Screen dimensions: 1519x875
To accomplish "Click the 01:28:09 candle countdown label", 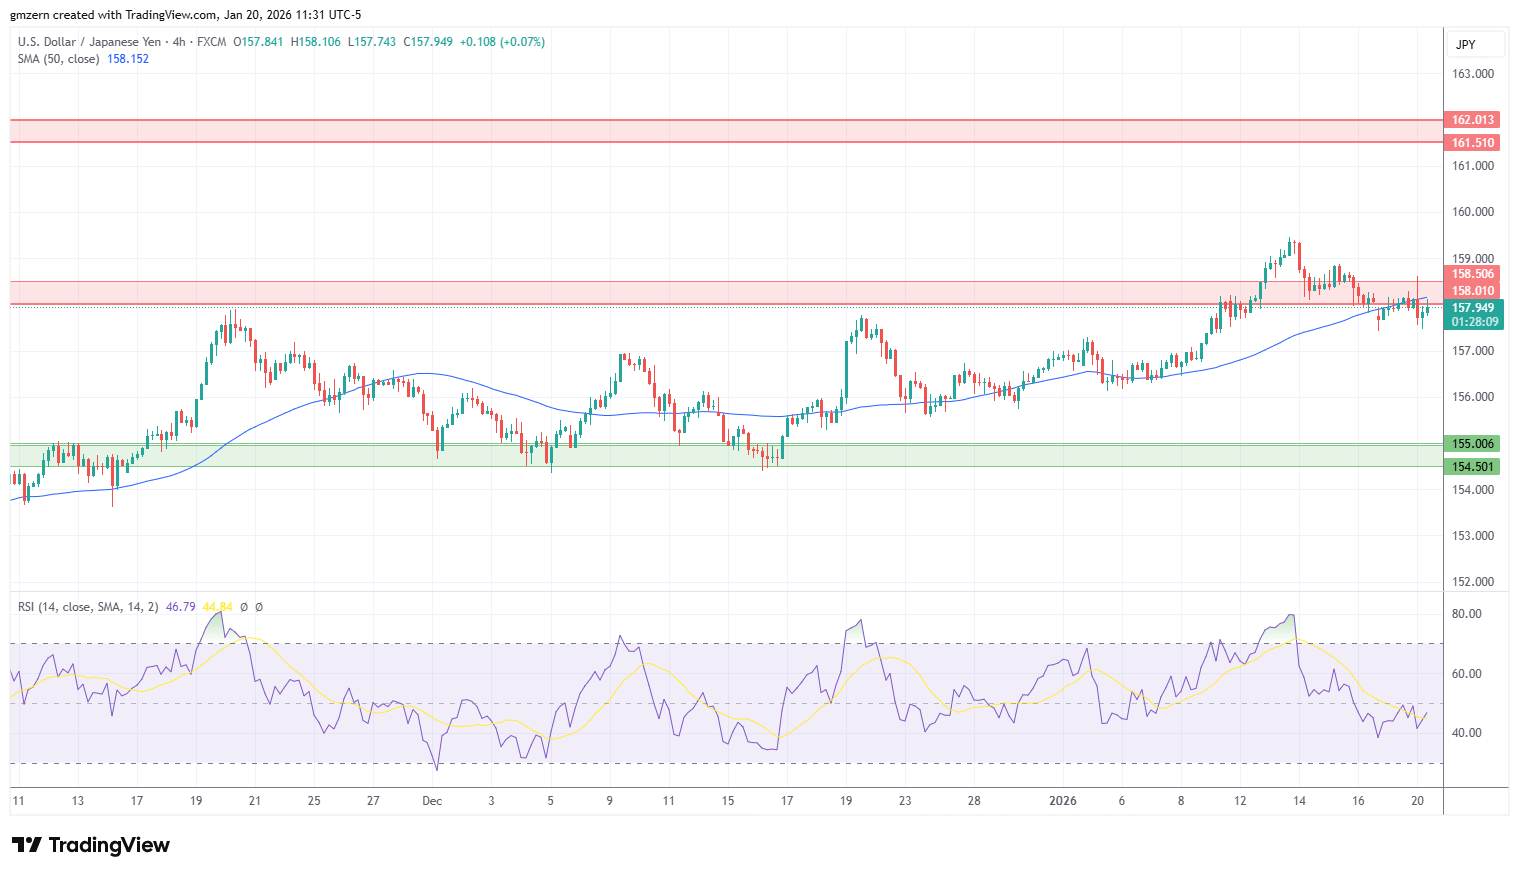I will (1475, 322).
